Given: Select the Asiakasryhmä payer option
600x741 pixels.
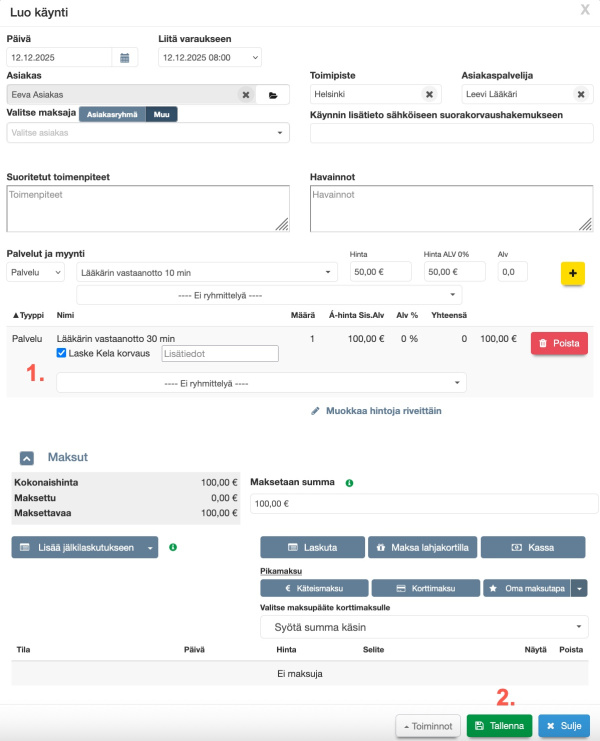Looking at the screenshot, I should tap(112, 114).
